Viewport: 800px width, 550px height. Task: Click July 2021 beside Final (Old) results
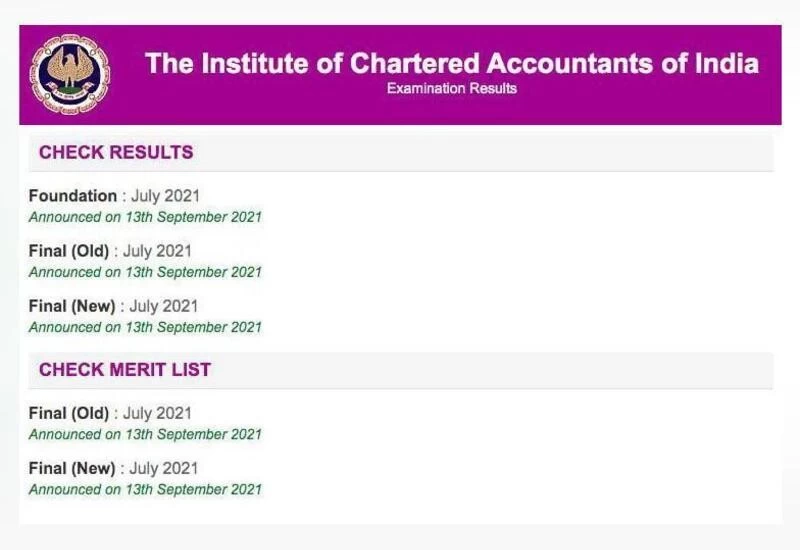click(157, 251)
